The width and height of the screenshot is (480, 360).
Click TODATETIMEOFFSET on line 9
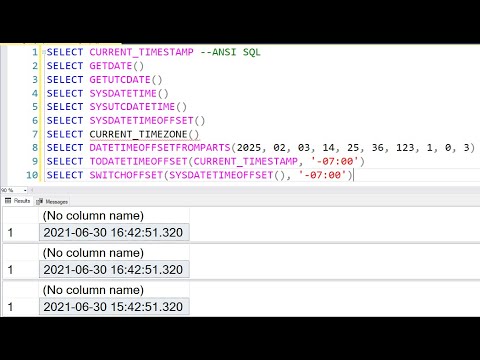point(138,161)
